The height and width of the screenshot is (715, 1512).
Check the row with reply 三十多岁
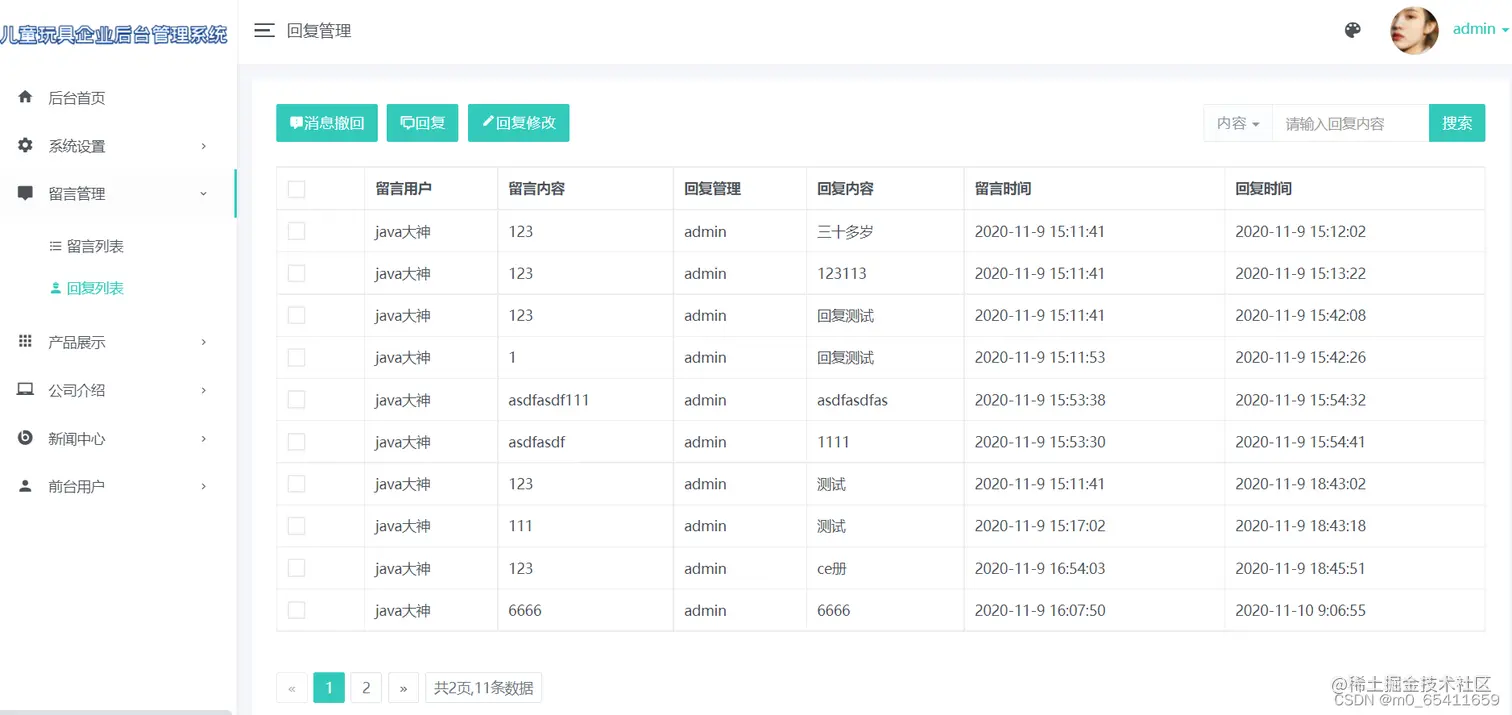click(x=296, y=231)
